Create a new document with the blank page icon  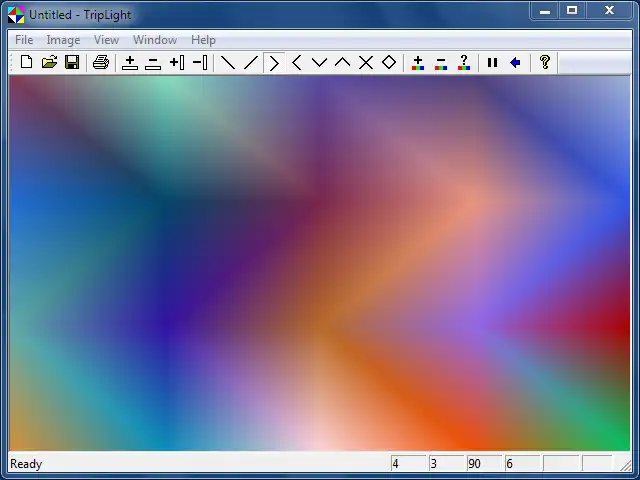pos(27,62)
